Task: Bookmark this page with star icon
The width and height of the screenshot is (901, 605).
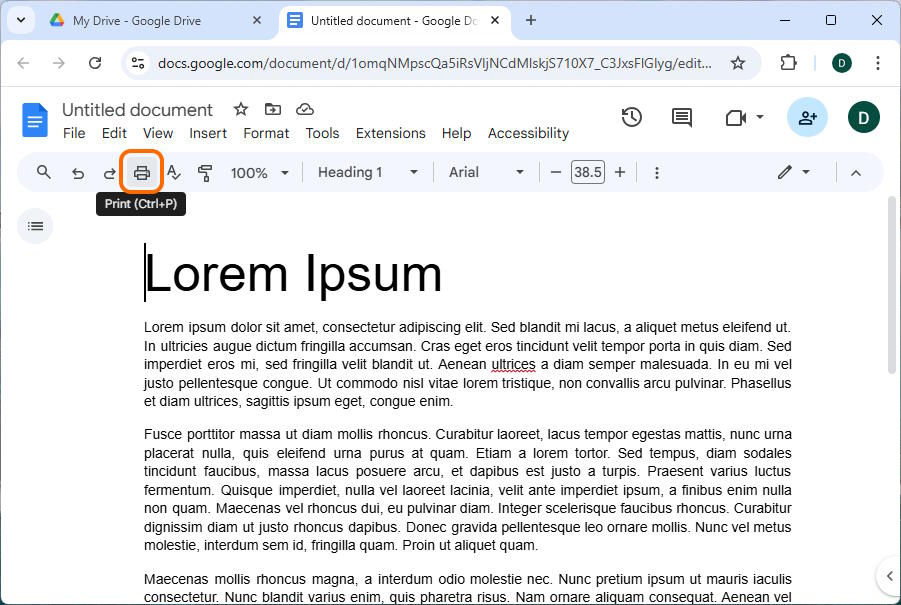Action: coord(738,63)
